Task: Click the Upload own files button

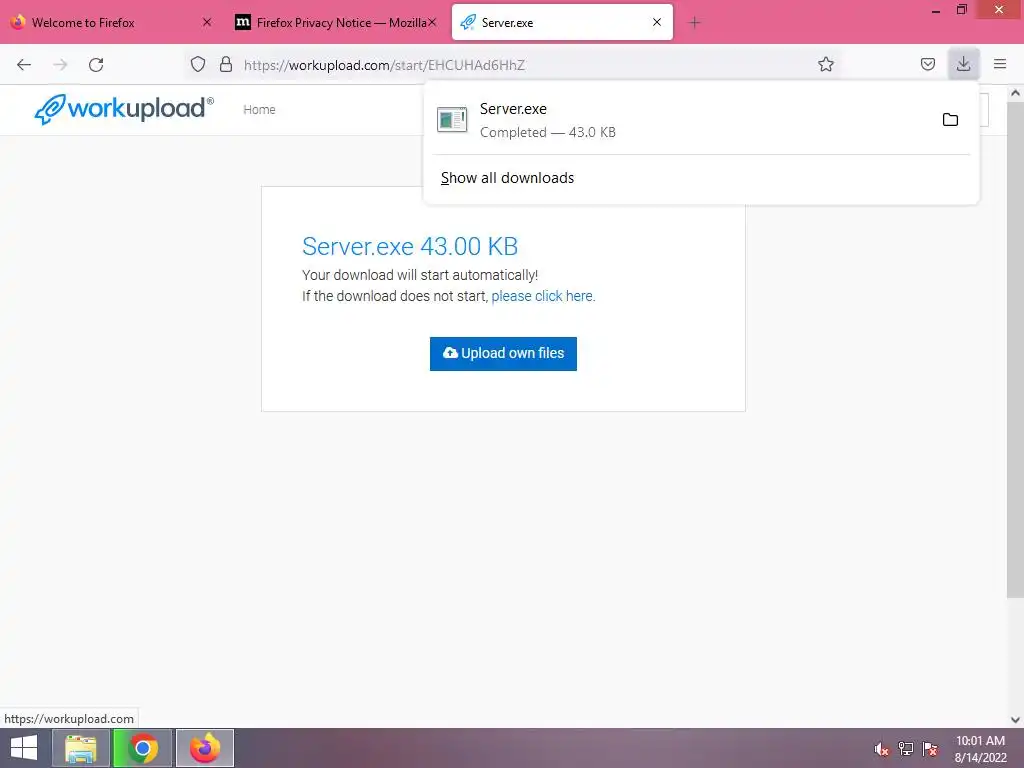Action: click(503, 353)
